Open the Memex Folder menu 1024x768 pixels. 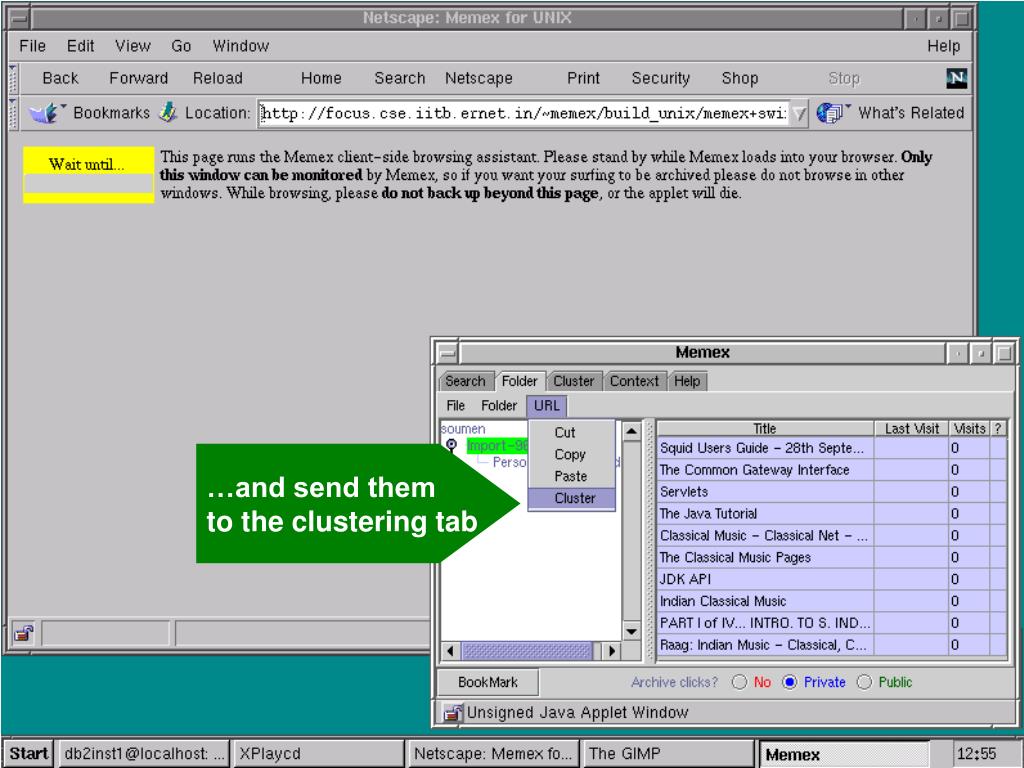pos(499,406)
